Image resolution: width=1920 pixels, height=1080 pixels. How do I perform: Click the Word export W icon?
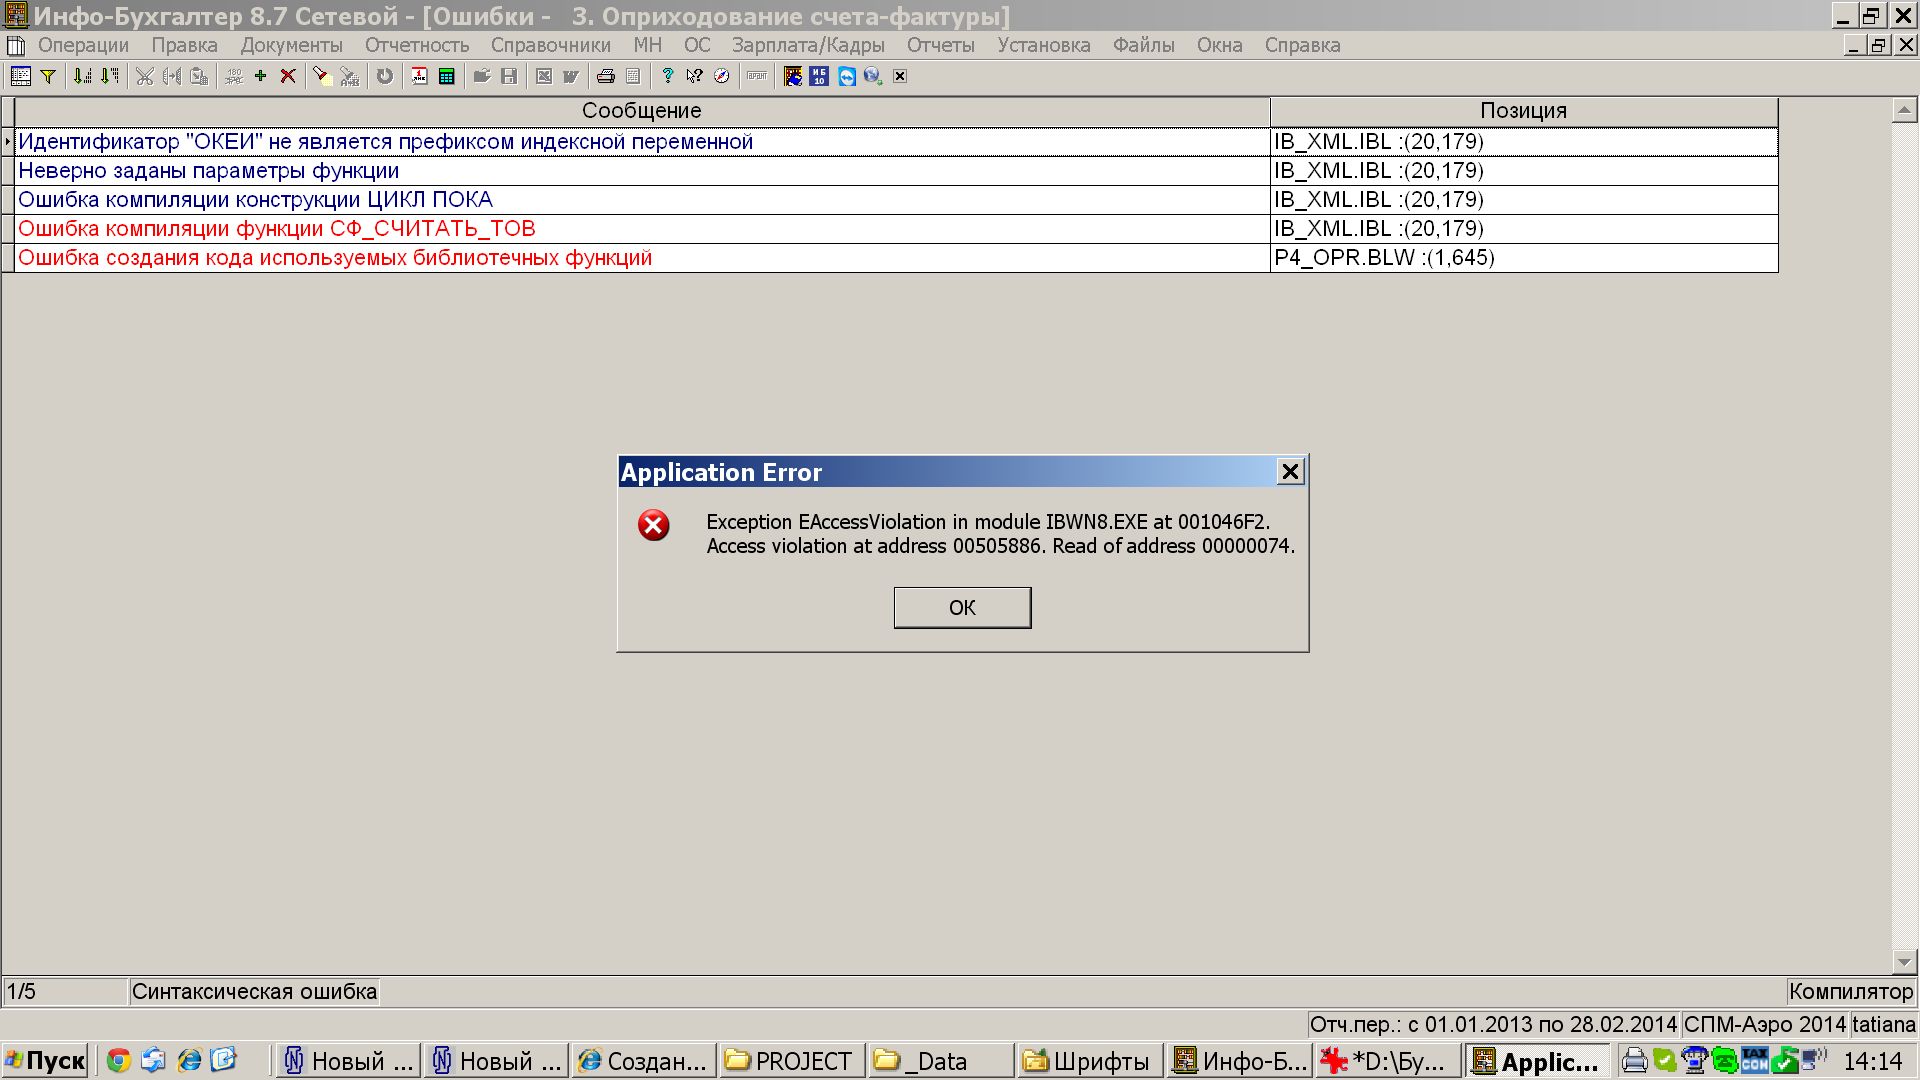click(x=571, y=76)
